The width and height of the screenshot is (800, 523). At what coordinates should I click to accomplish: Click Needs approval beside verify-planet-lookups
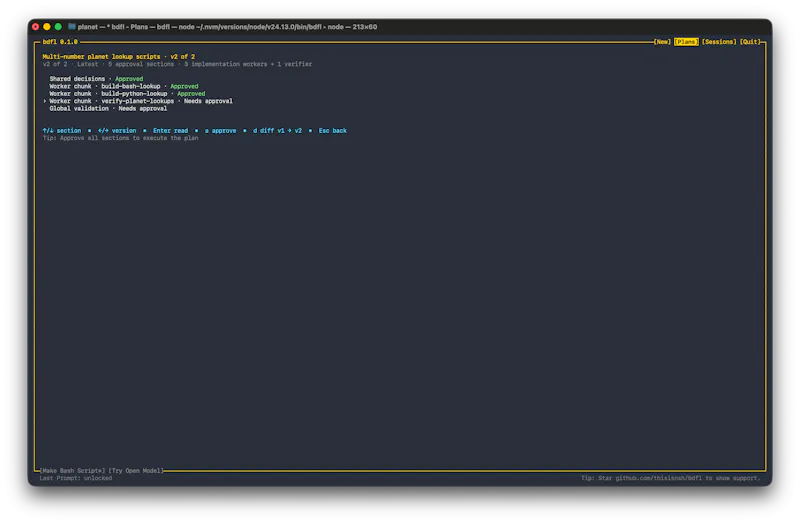coord(208,101)
